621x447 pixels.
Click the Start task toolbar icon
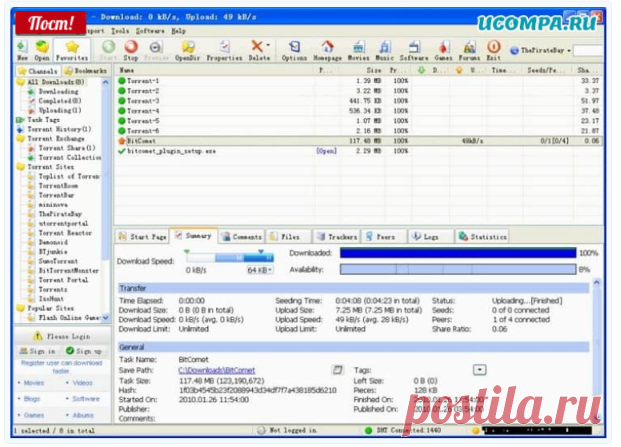(108, 50)
